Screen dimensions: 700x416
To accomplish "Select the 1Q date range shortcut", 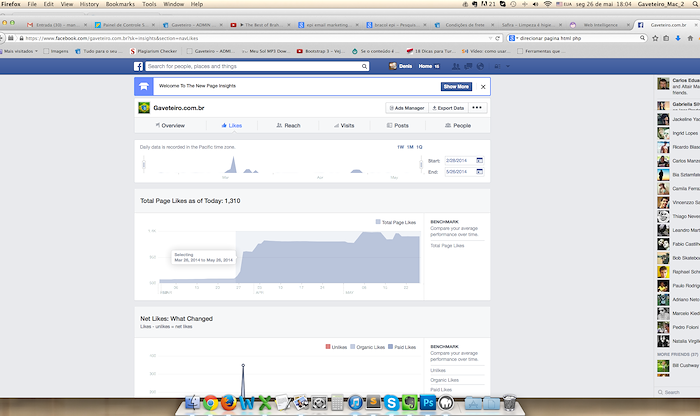I will pos(419,147).
